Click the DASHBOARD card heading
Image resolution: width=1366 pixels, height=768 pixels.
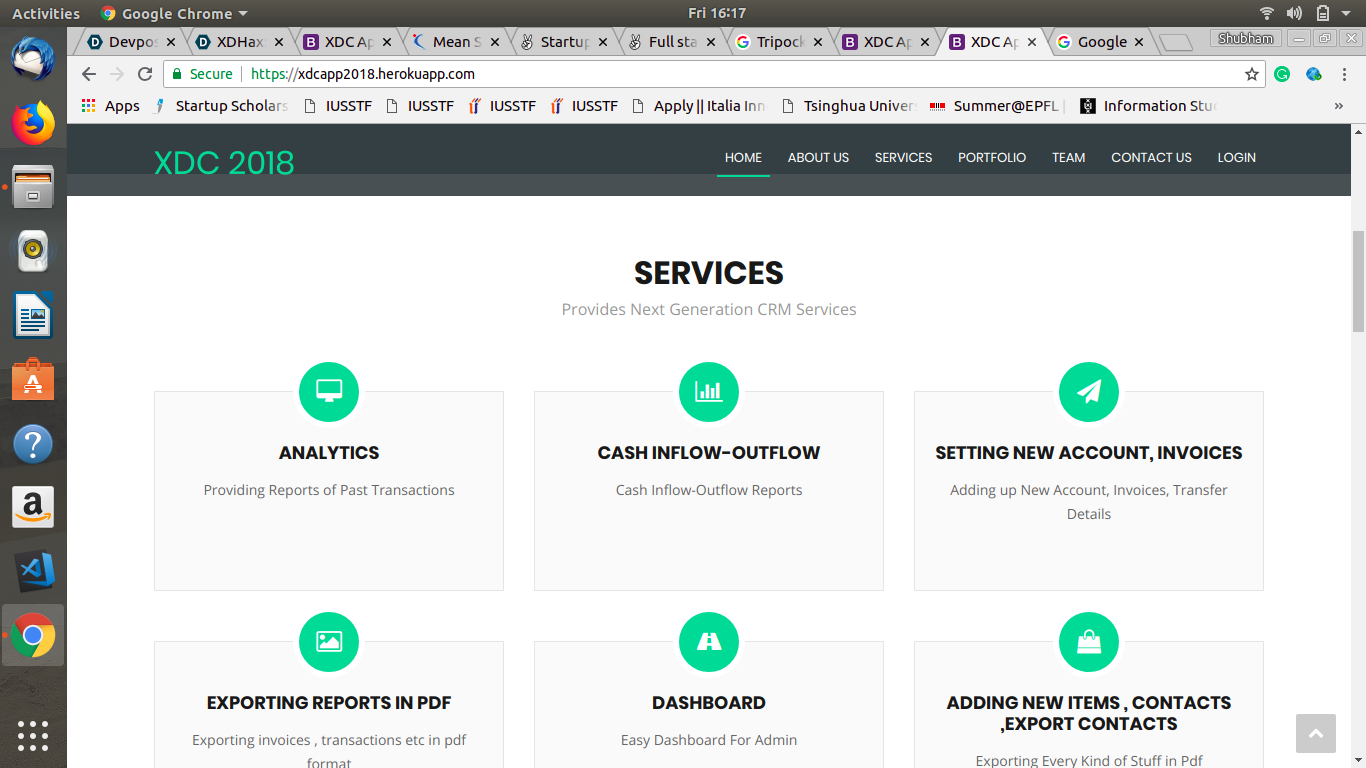[709, 703]
